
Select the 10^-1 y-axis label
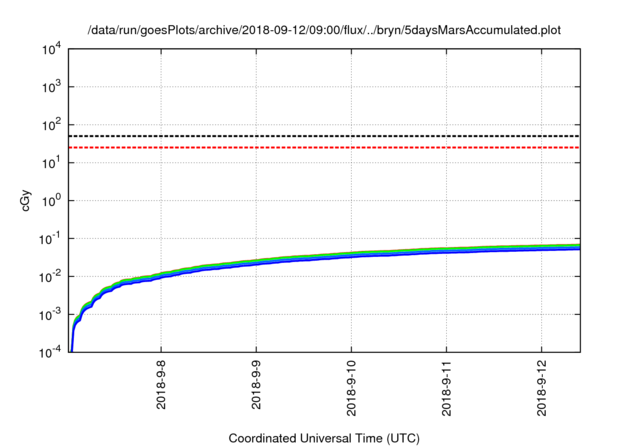click(x=50, y=239)
